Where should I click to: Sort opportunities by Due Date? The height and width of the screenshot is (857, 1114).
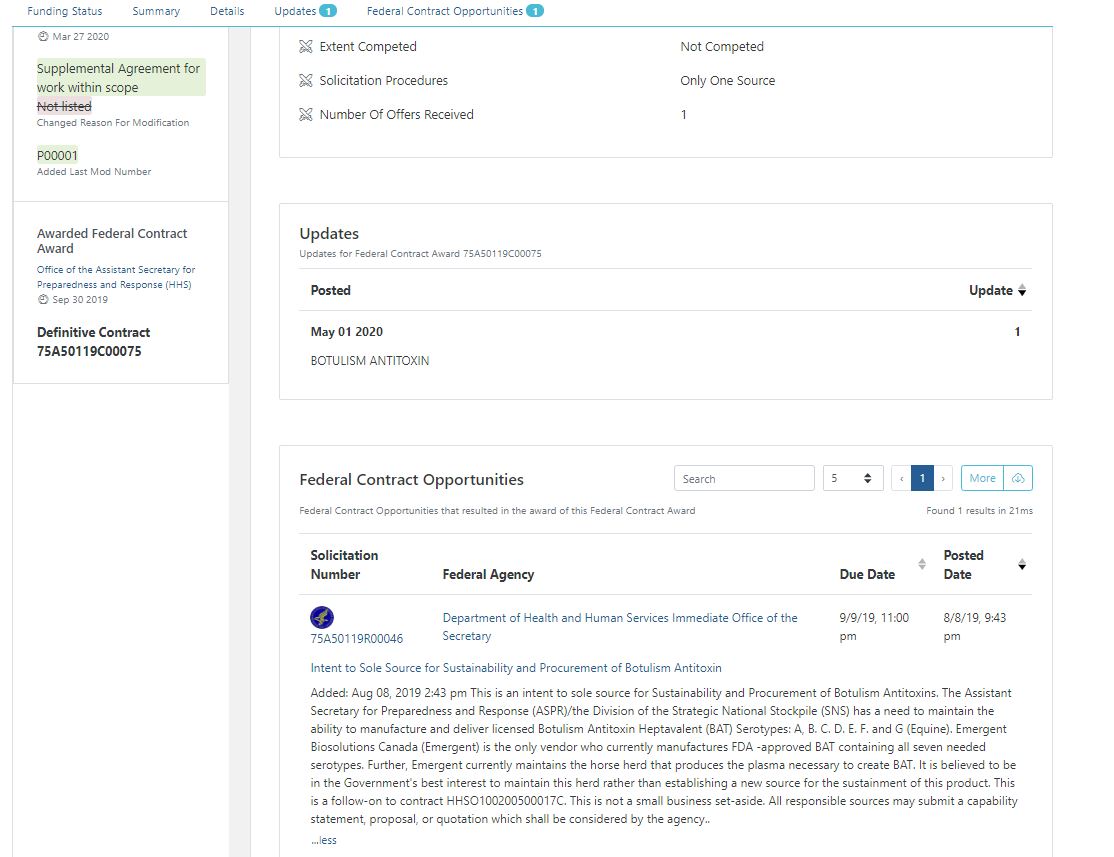pos(921,565)
